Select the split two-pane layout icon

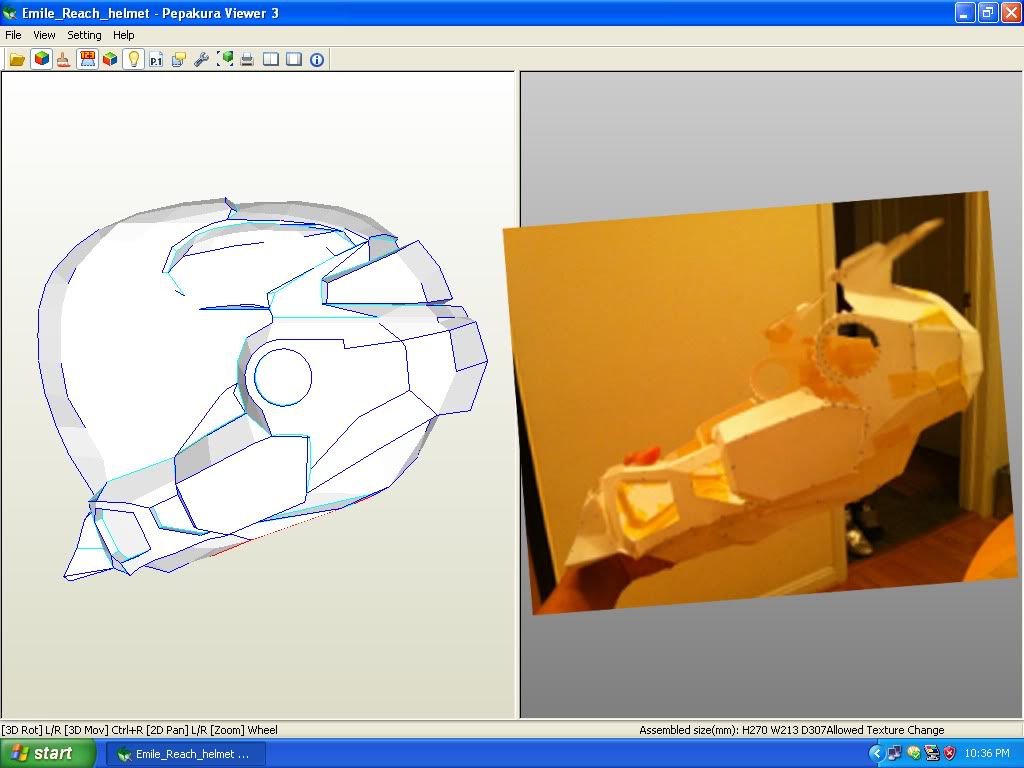pos(270,59)
